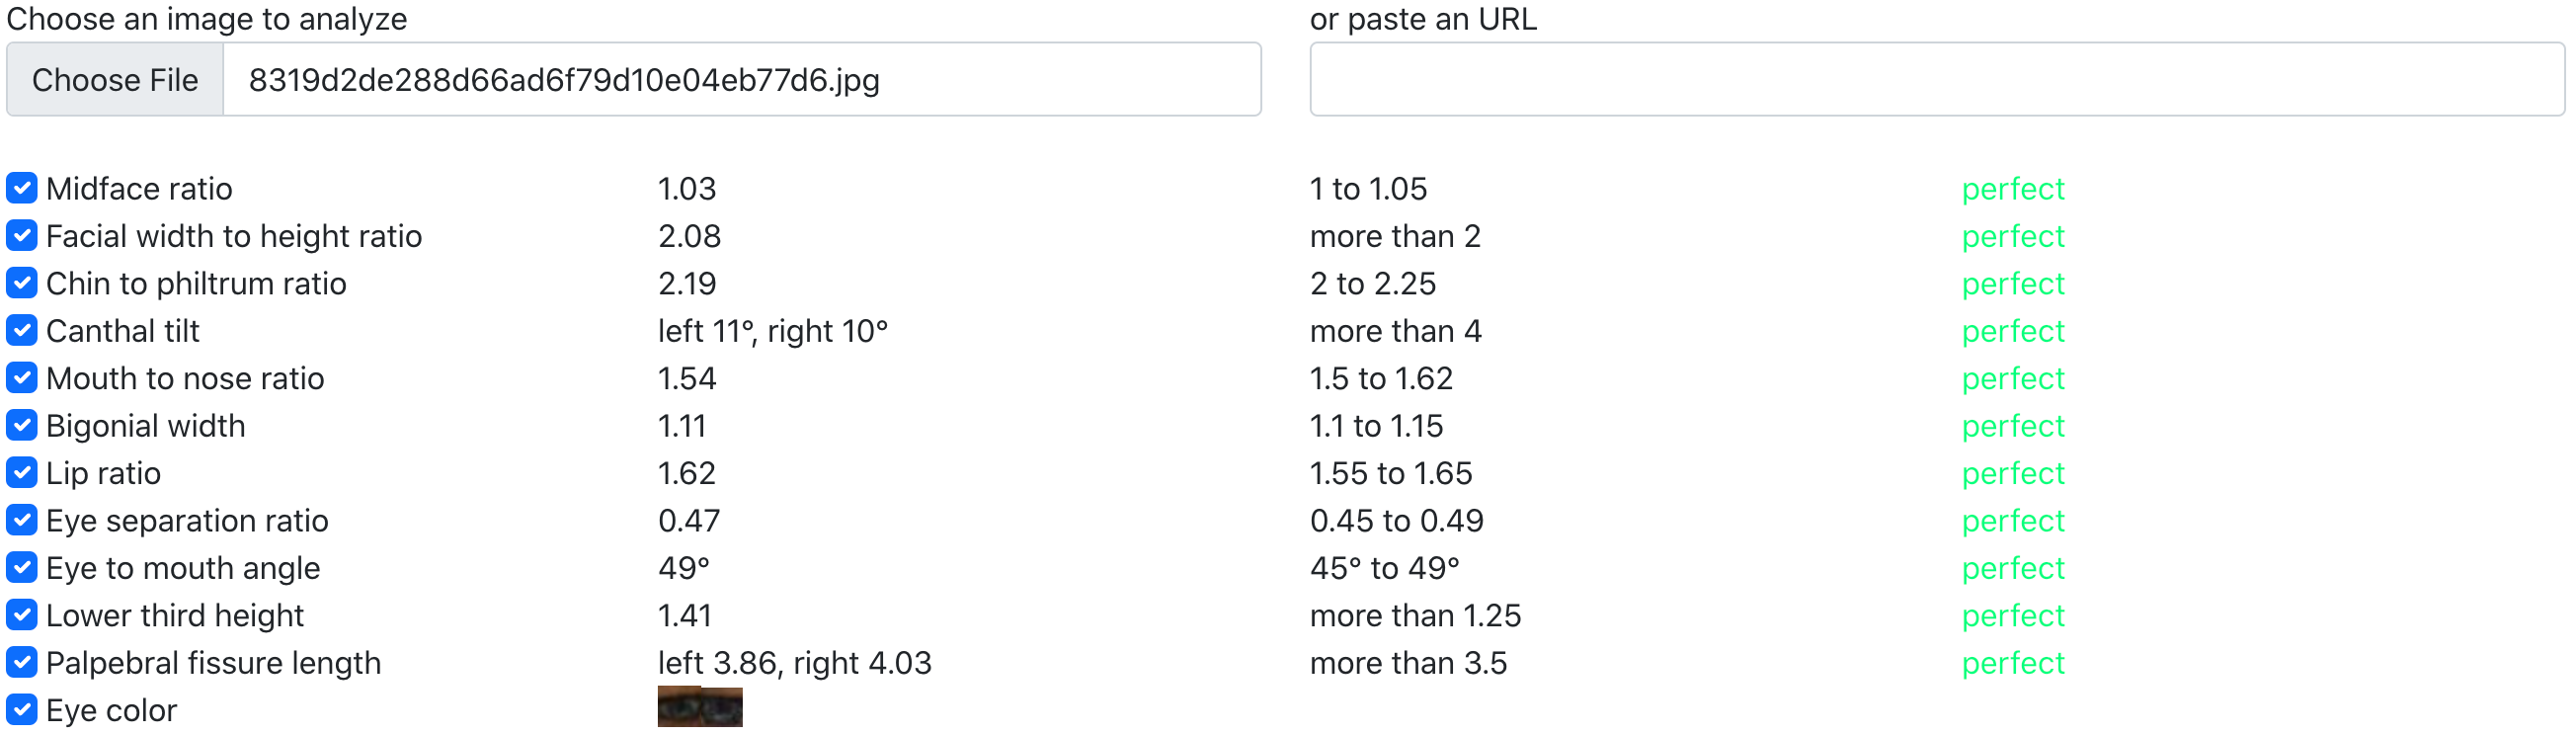Screen dimensions: 2576x735
Task: Uncheck the Bigonial width checkbox
Action: coord(22,426)
